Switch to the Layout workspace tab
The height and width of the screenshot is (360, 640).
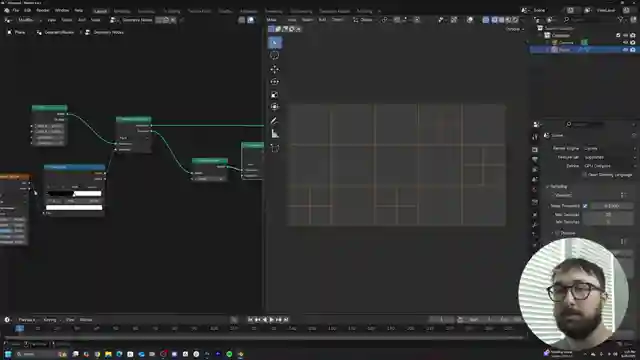pos(100,11)
